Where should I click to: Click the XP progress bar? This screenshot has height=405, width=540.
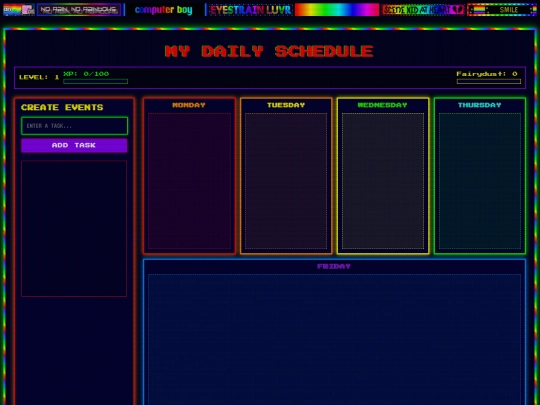tap(95, 82)
